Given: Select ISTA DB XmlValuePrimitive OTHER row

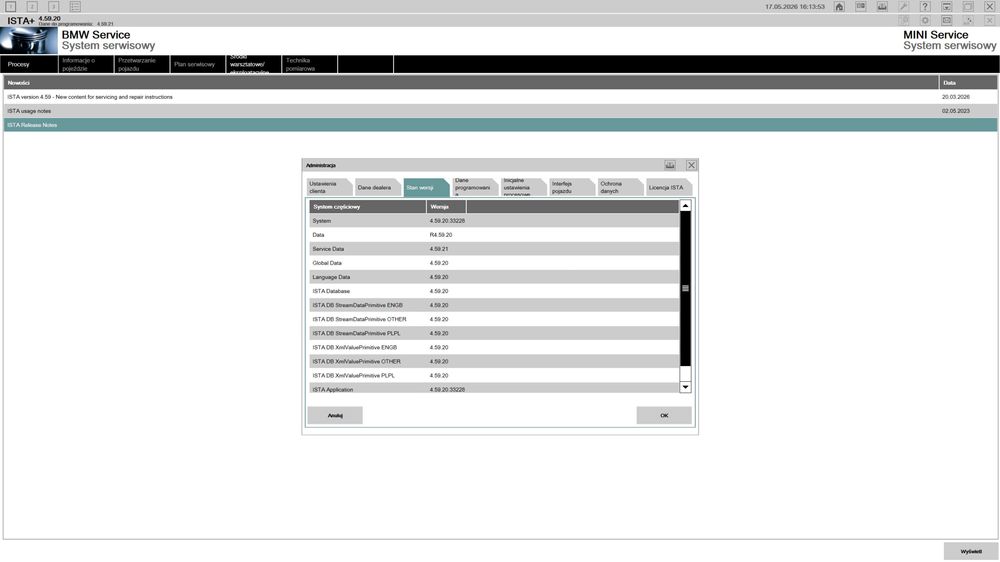Looking at the screenshot, I should click(494, 361).
